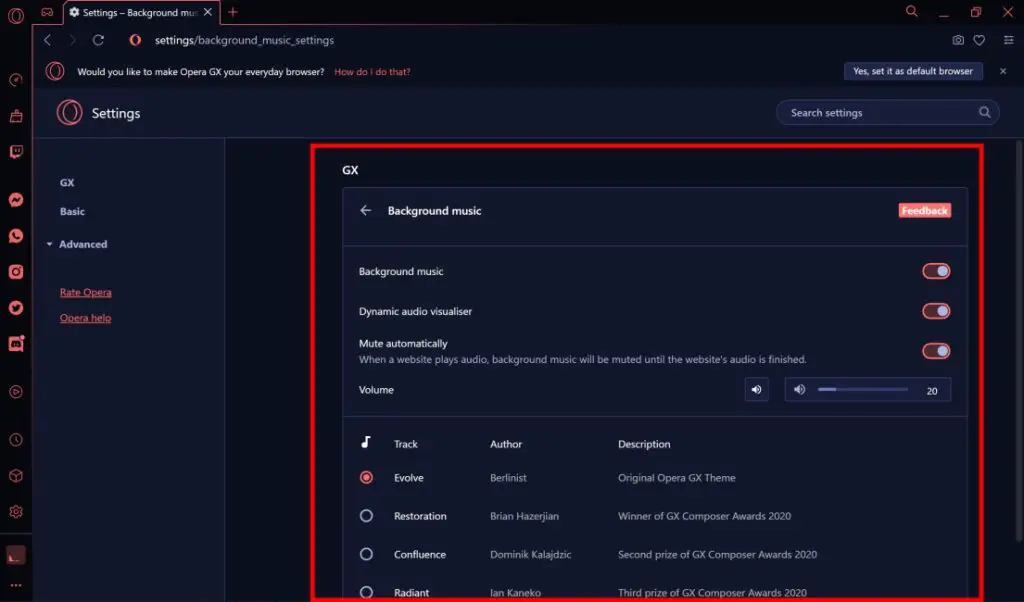Open the Player icon in sidebar
The height and width of the screenshot is (602, 1024).
16,392
